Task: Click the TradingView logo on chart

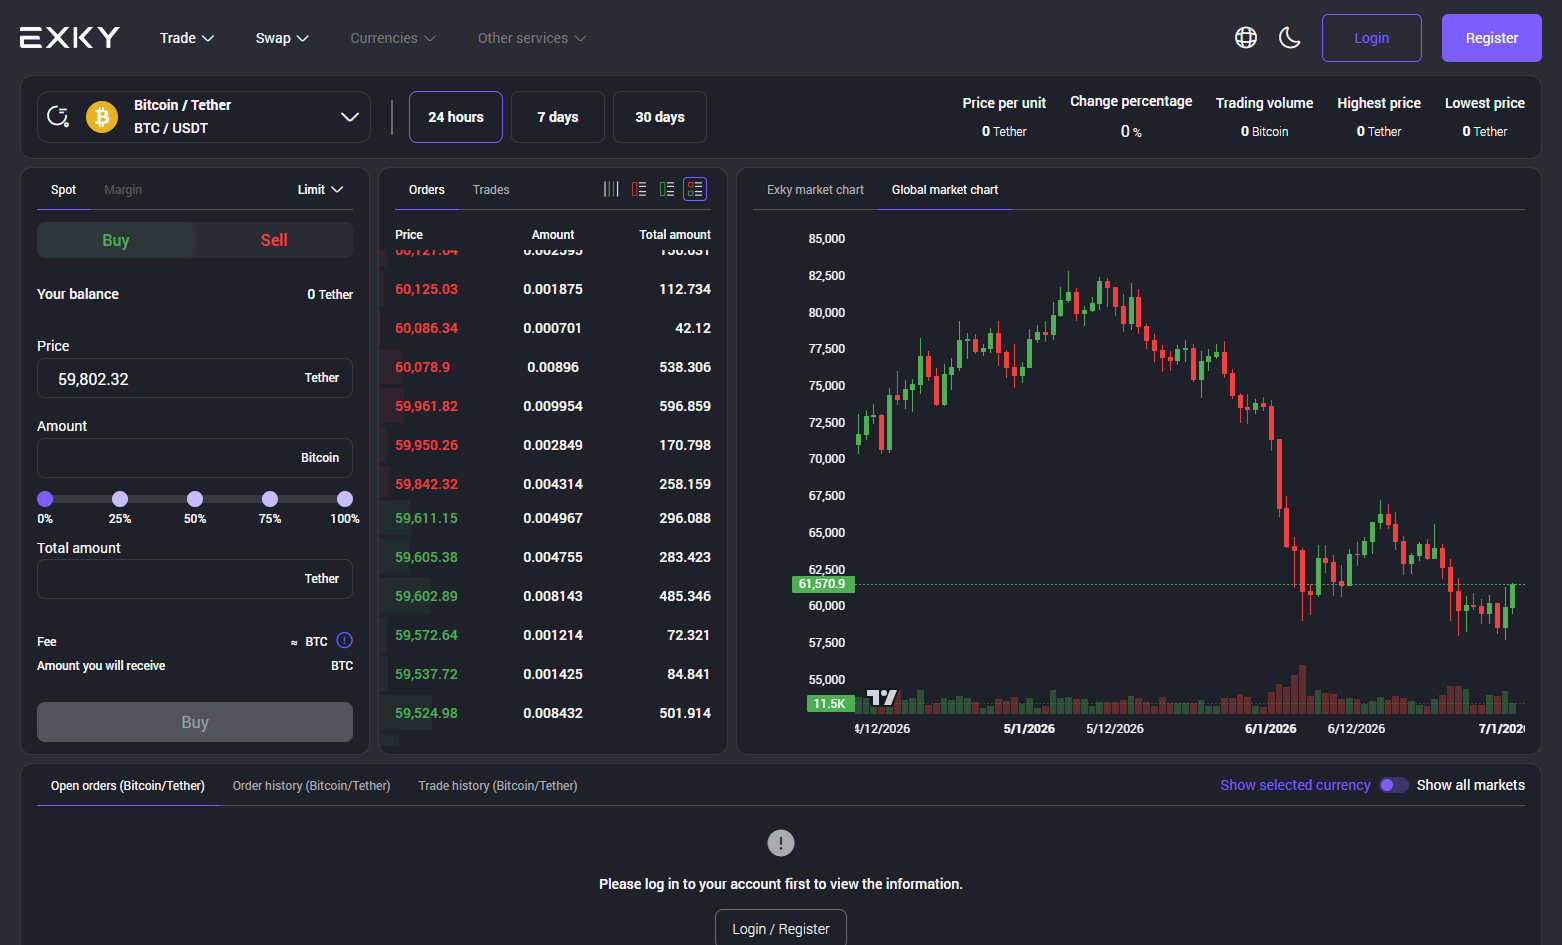Action: (882, 697)
